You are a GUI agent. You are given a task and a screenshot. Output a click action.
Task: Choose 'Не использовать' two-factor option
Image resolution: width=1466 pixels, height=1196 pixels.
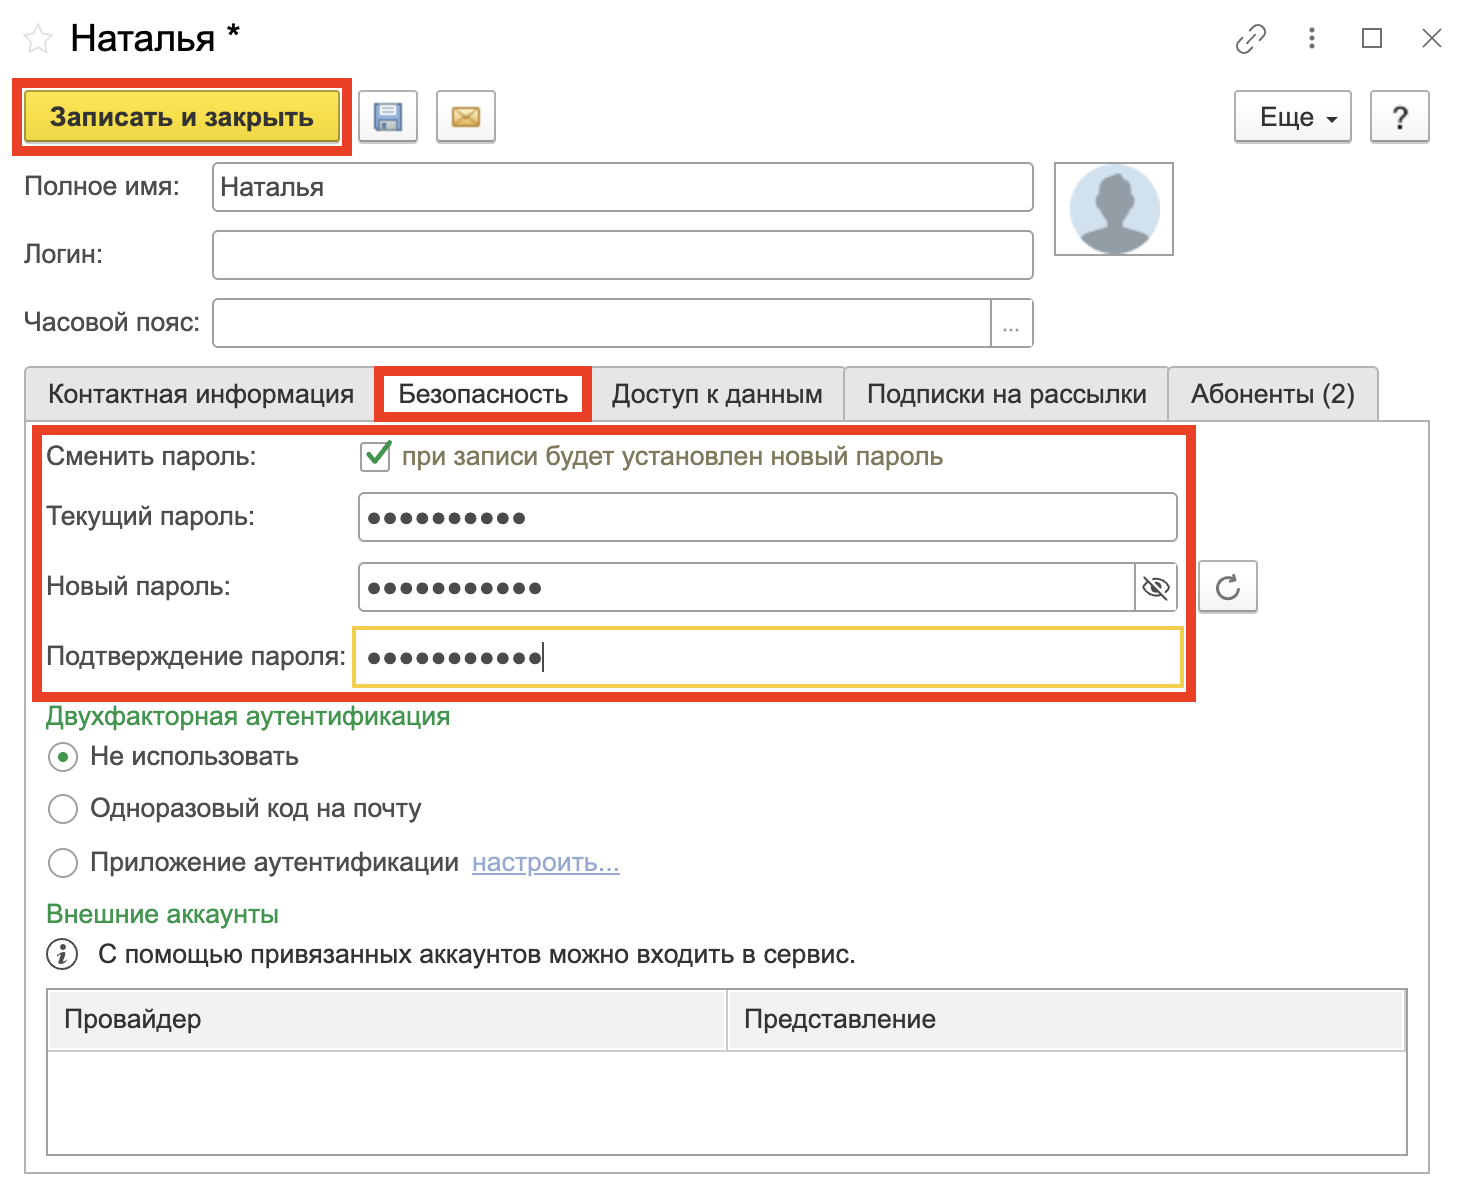pyautogui.click(x=63, y=757)
